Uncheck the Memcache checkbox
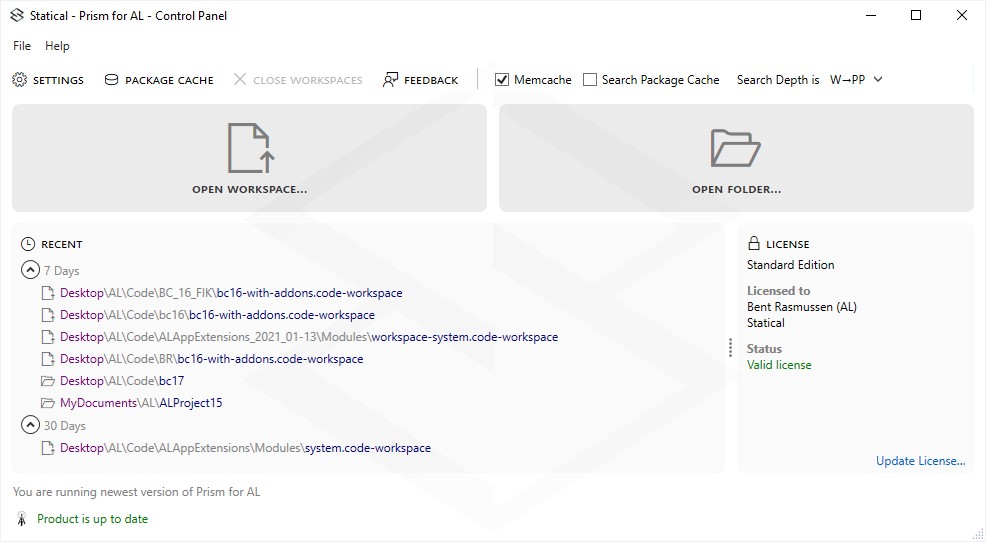986x542 pixels. pyautogui.click(x=502, y=80)
